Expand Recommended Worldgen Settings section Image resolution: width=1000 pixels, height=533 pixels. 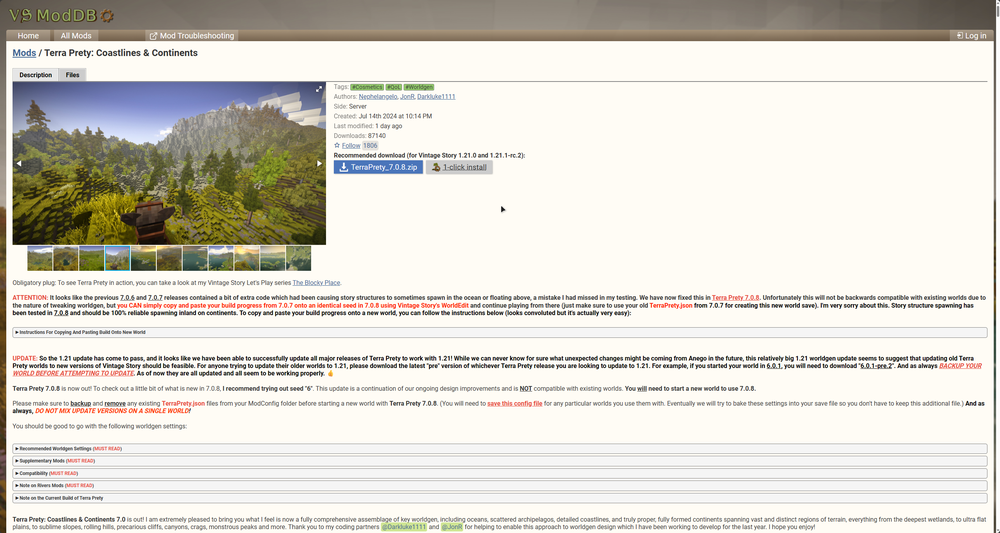click(x=500, y=448)
